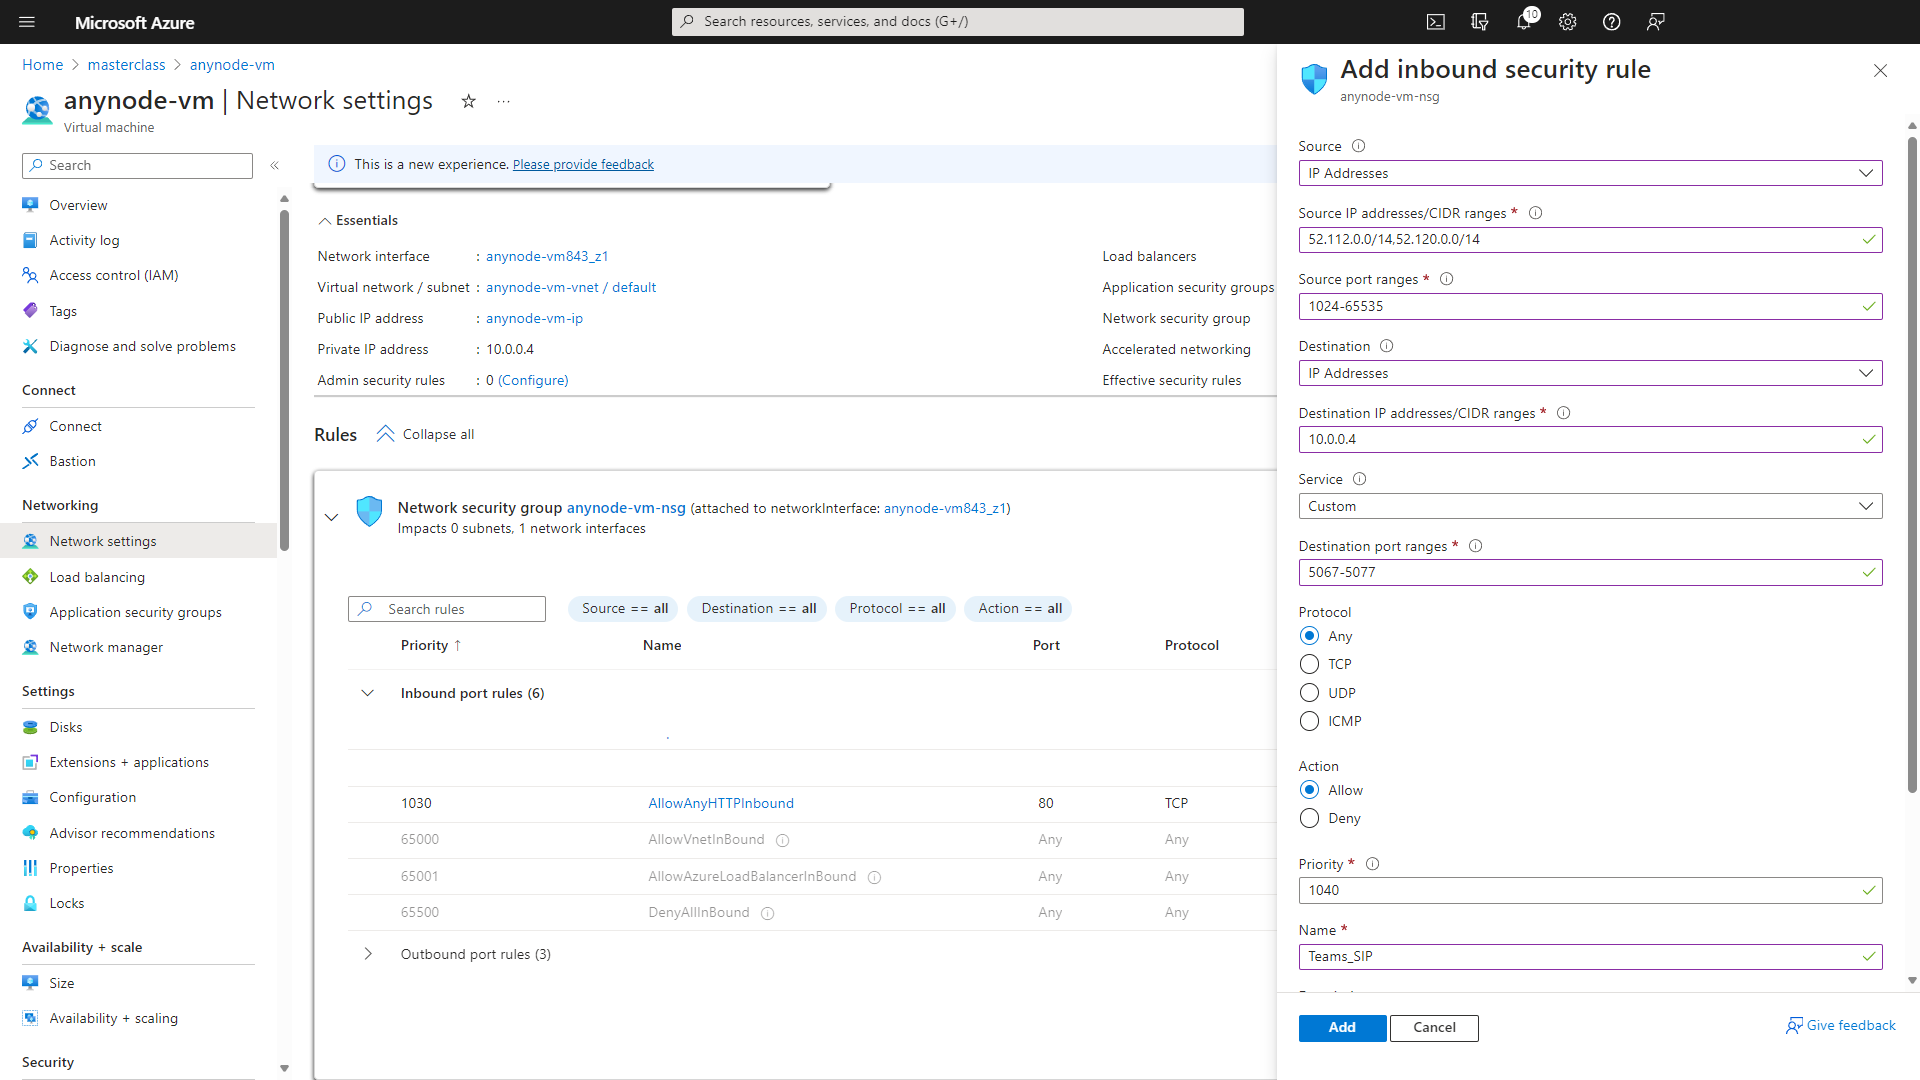Click the Name field containing Teams_SIP
The height and width of the screenshot is (1080, 1920).
[x=1590, y=957]
